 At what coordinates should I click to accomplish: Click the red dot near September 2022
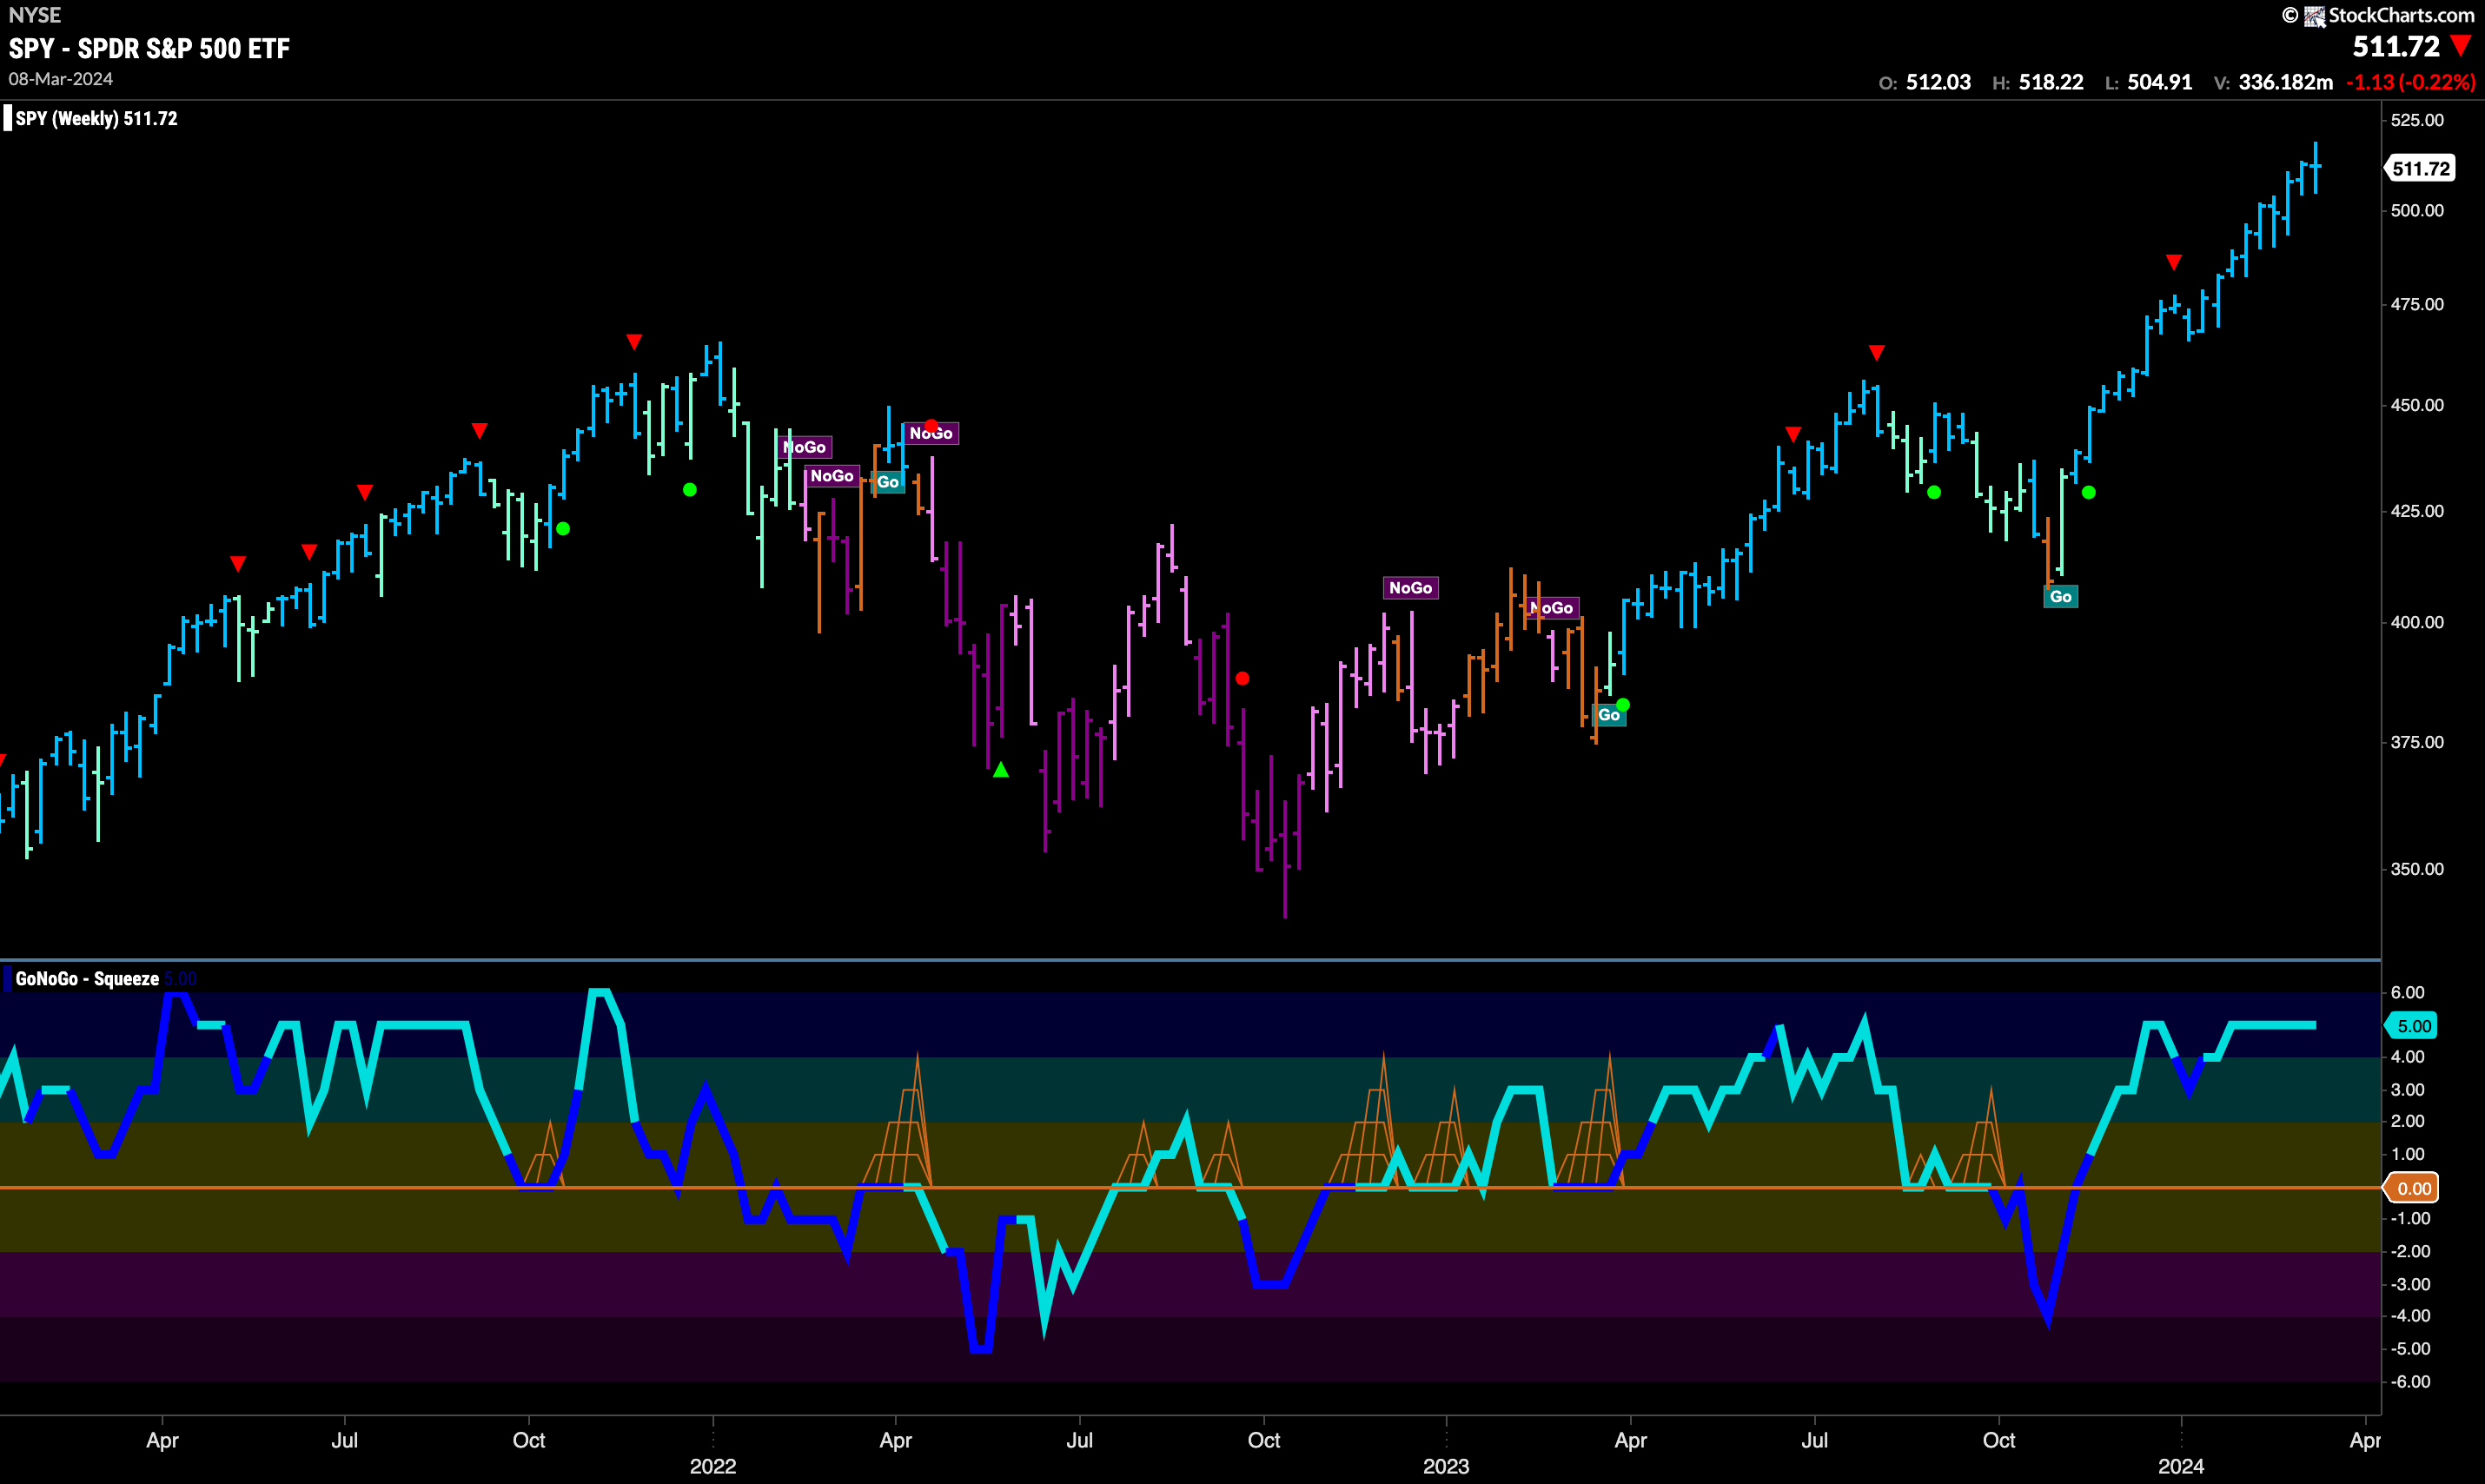coord(1242,678)
